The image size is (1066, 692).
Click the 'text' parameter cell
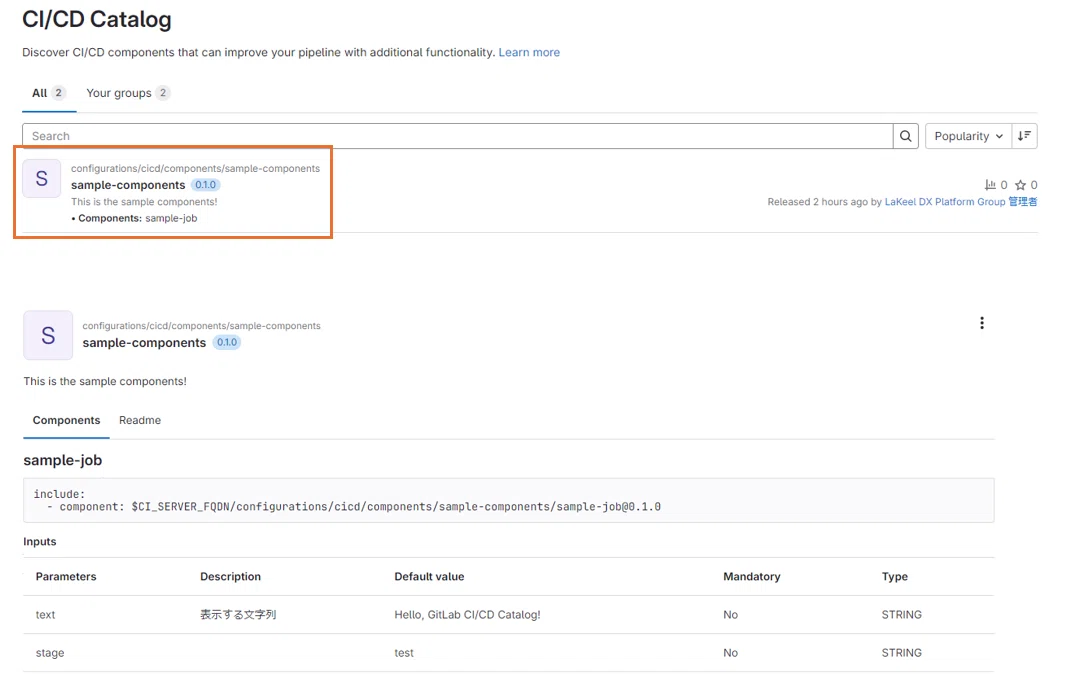[46, 615]
